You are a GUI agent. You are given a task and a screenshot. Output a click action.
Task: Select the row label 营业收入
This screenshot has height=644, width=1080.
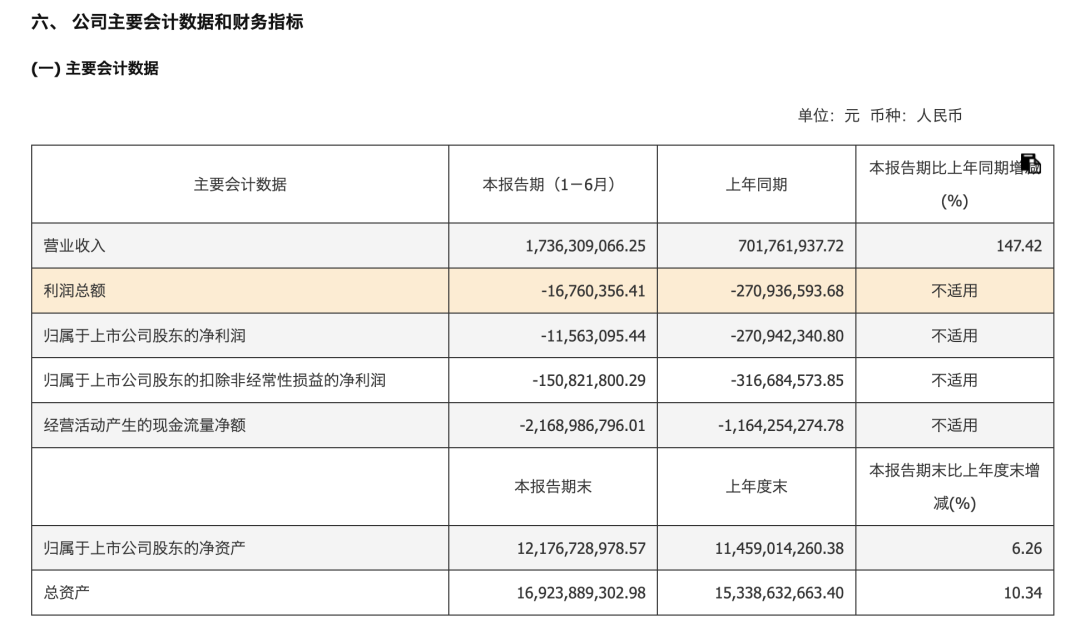tap(74, 246)
